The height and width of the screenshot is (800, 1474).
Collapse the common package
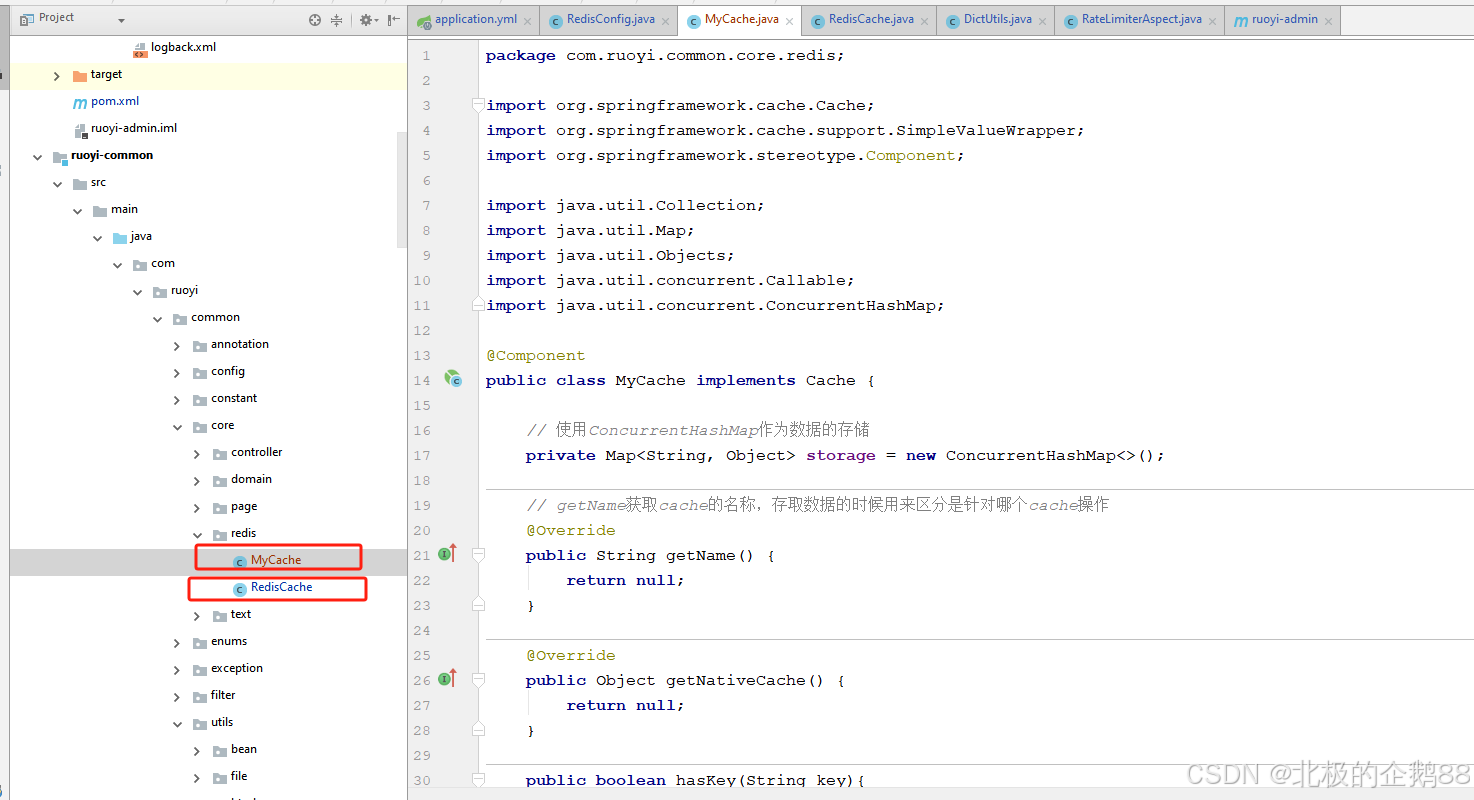(157, 318)
